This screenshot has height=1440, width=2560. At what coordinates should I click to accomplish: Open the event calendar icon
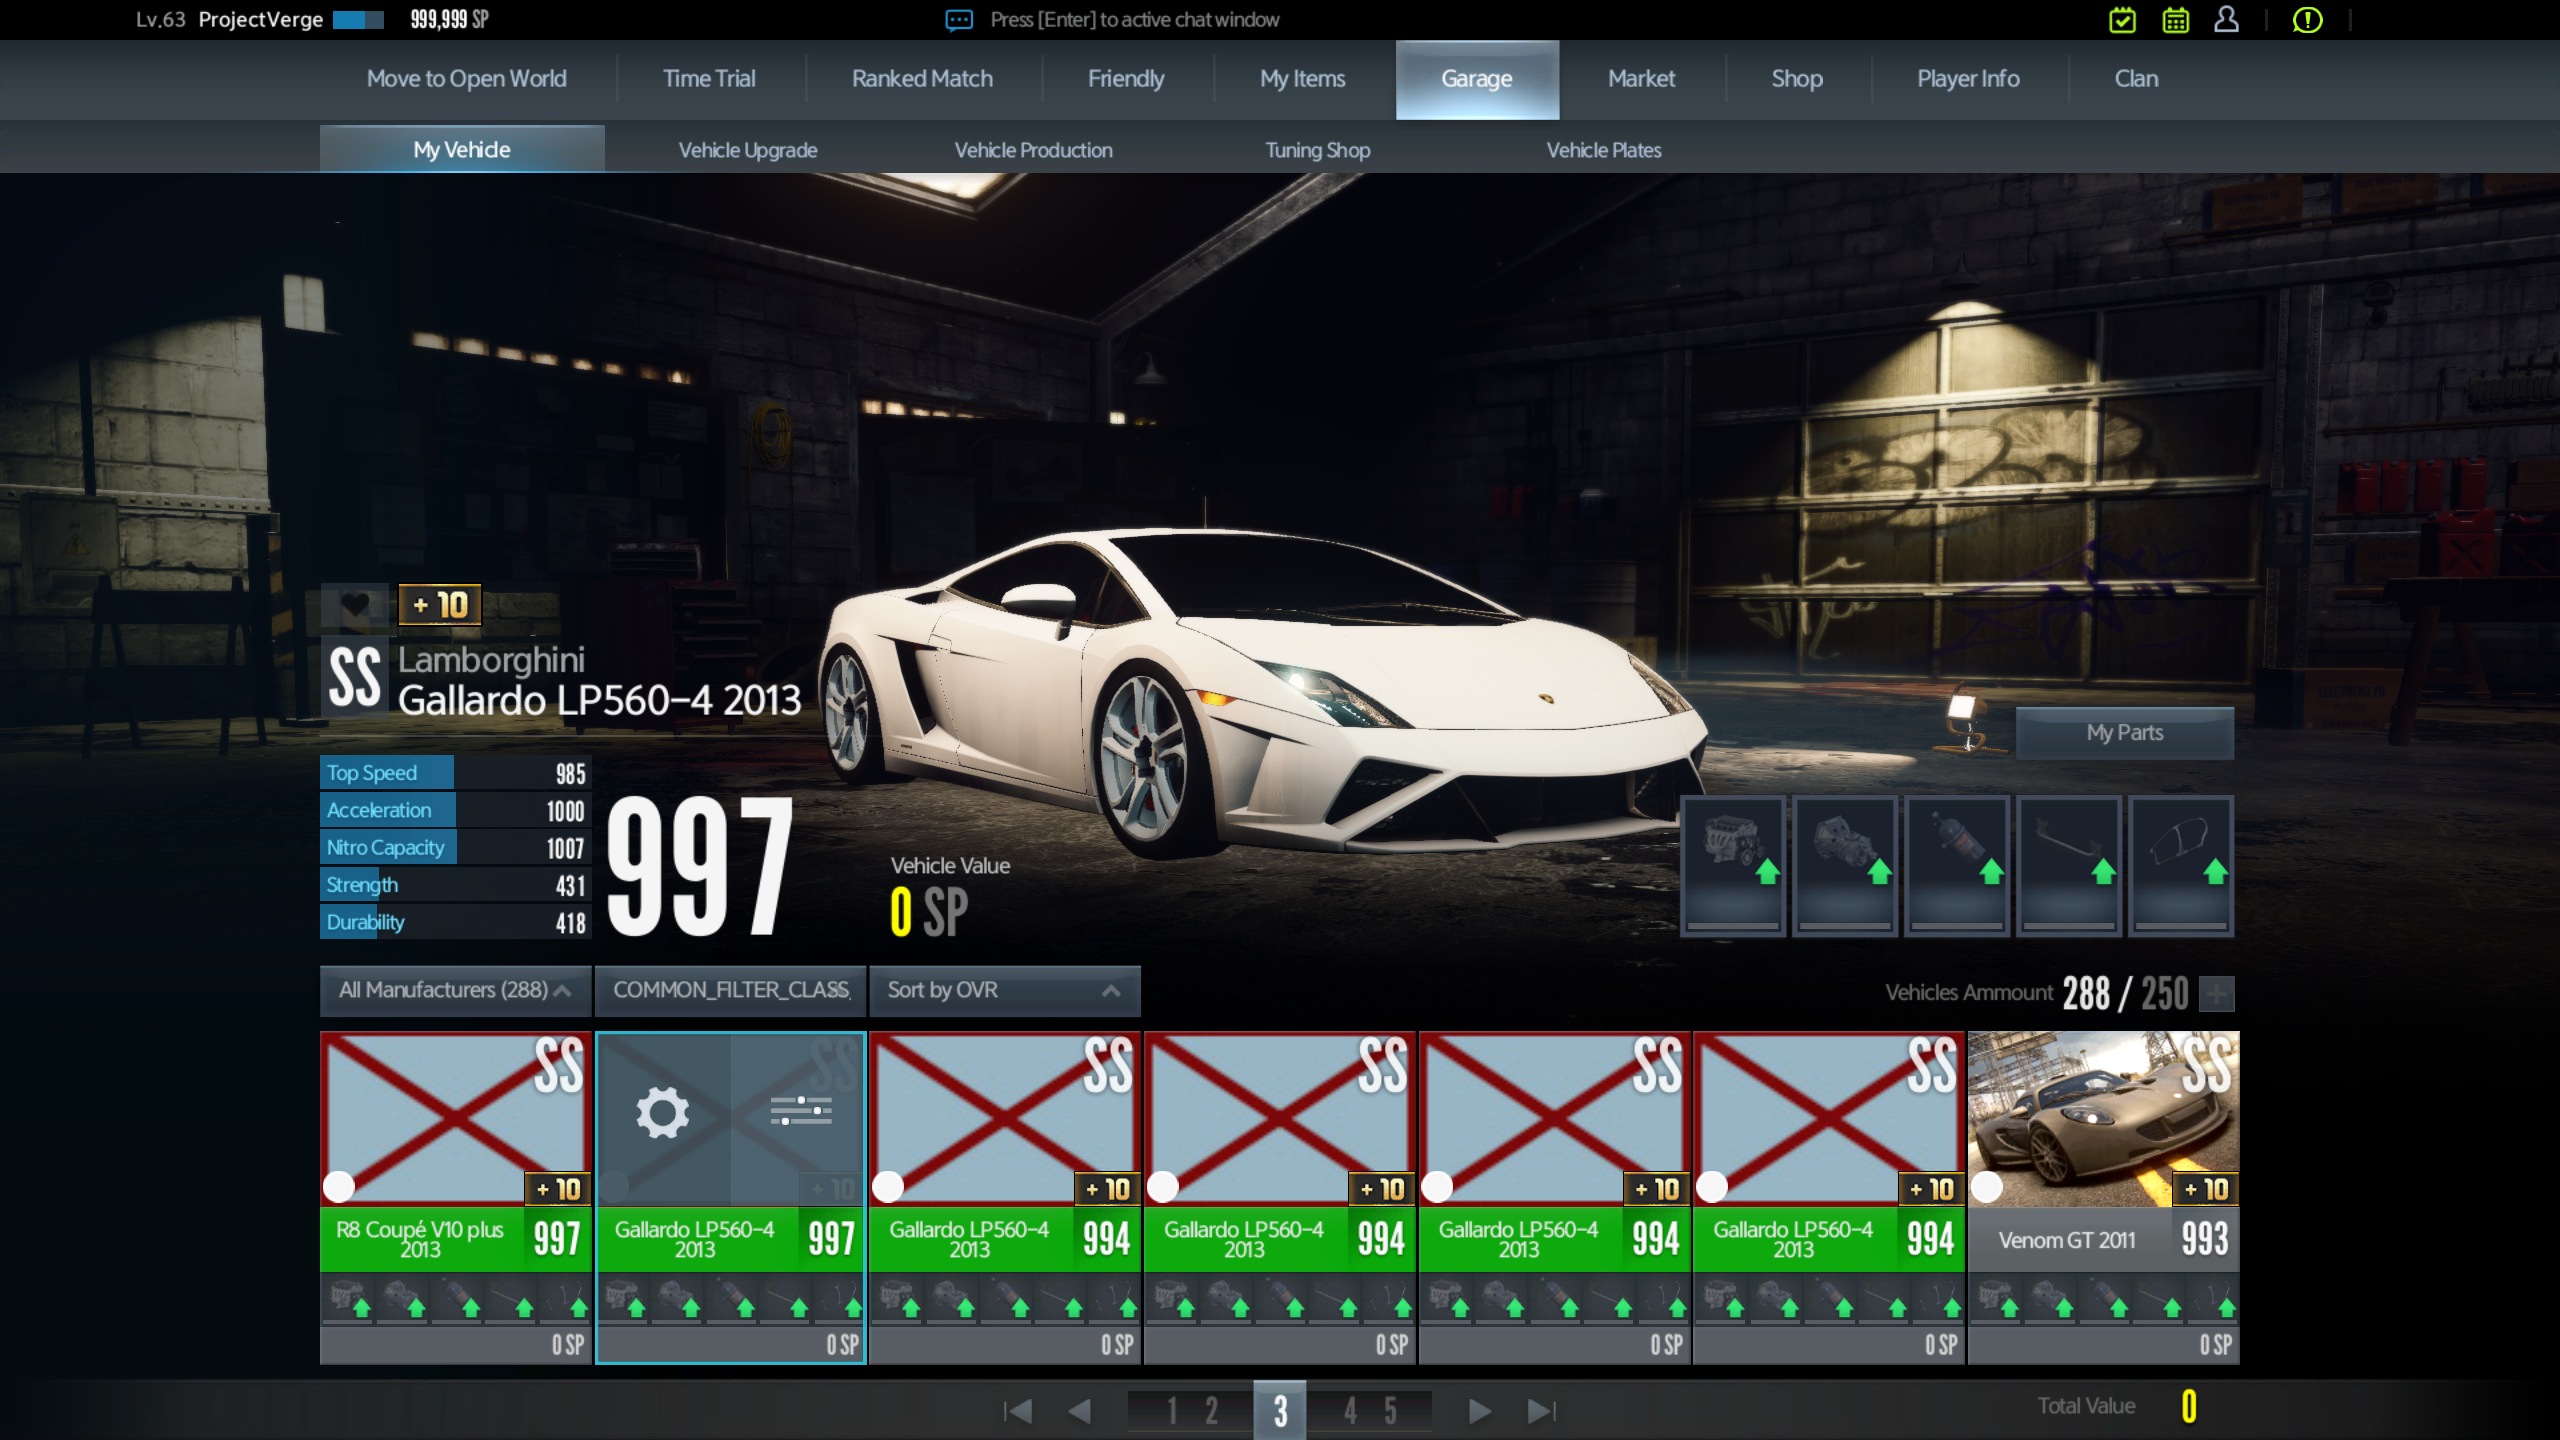2175,20
